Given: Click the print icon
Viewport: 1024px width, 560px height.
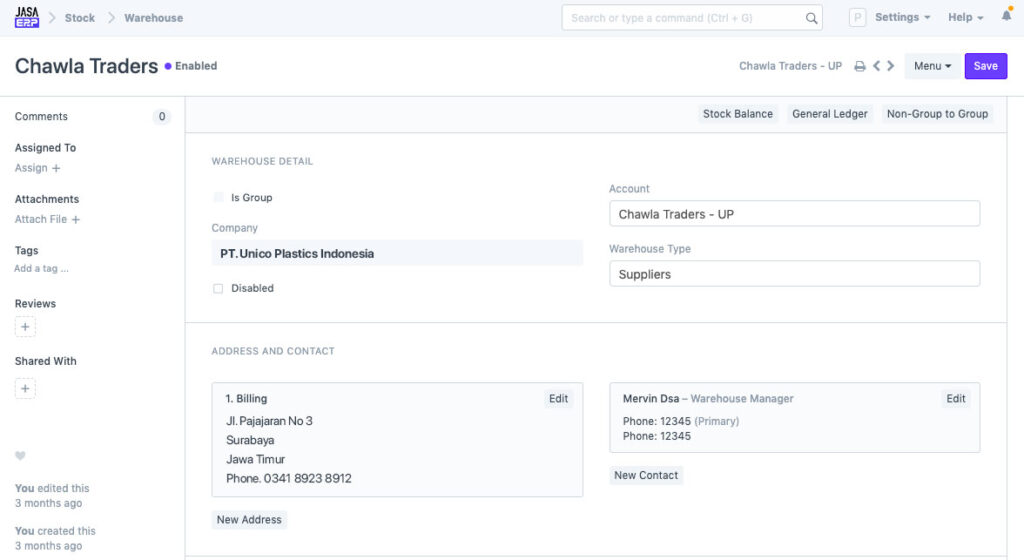Looking at the screenshot, I should click(860, 67).
